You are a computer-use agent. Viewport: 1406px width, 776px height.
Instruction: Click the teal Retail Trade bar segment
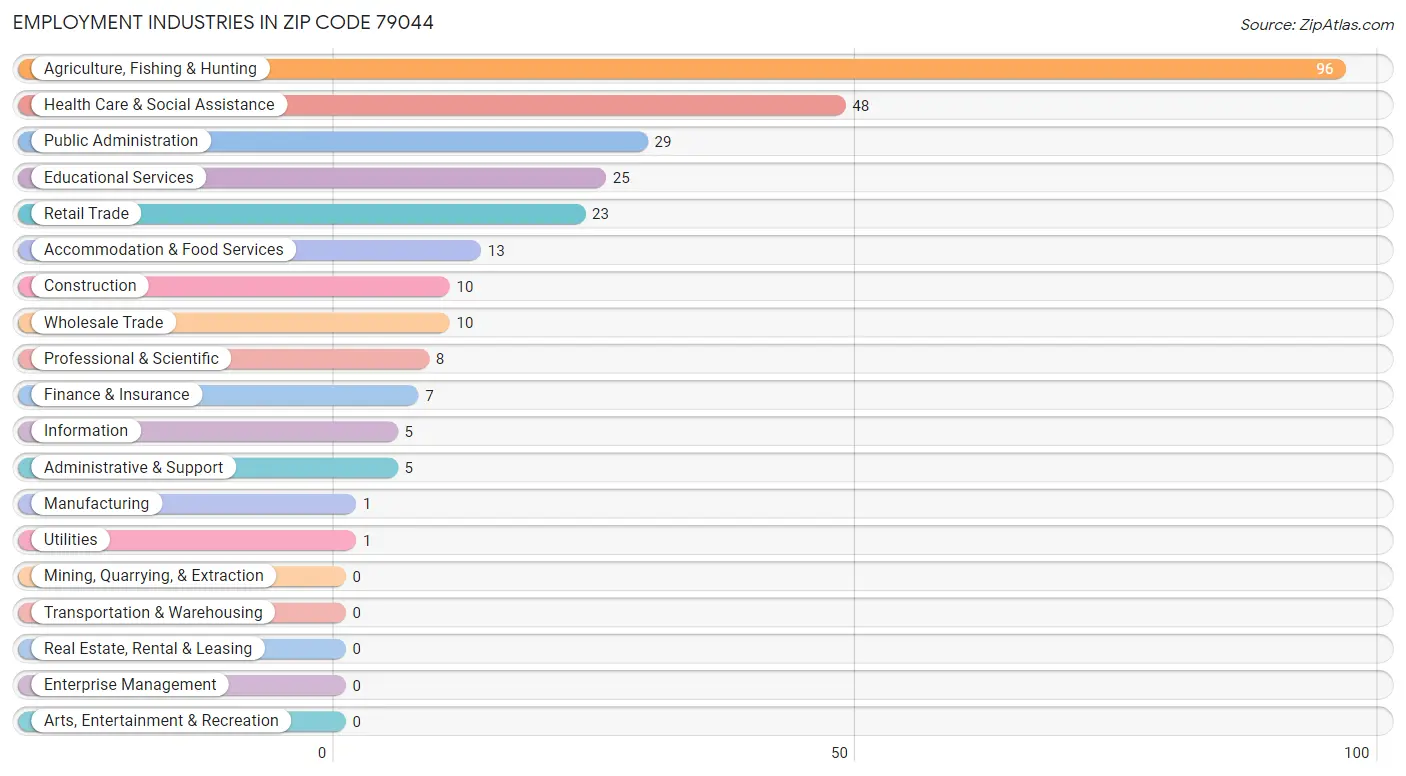pos(302,214)
